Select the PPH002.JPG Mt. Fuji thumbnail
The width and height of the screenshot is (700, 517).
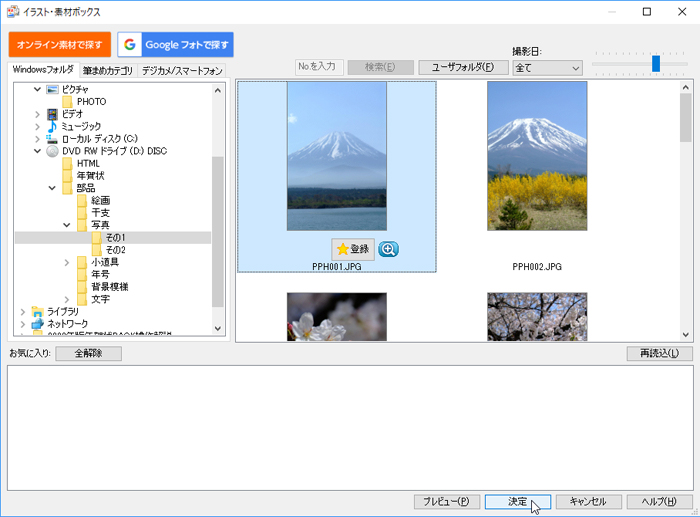point(537,156)
